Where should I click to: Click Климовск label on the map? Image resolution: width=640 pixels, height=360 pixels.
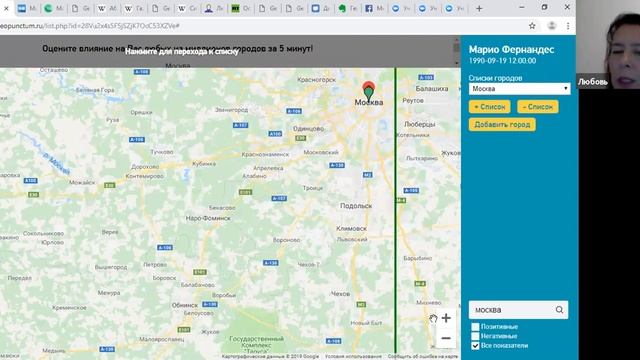click(351, 229)
